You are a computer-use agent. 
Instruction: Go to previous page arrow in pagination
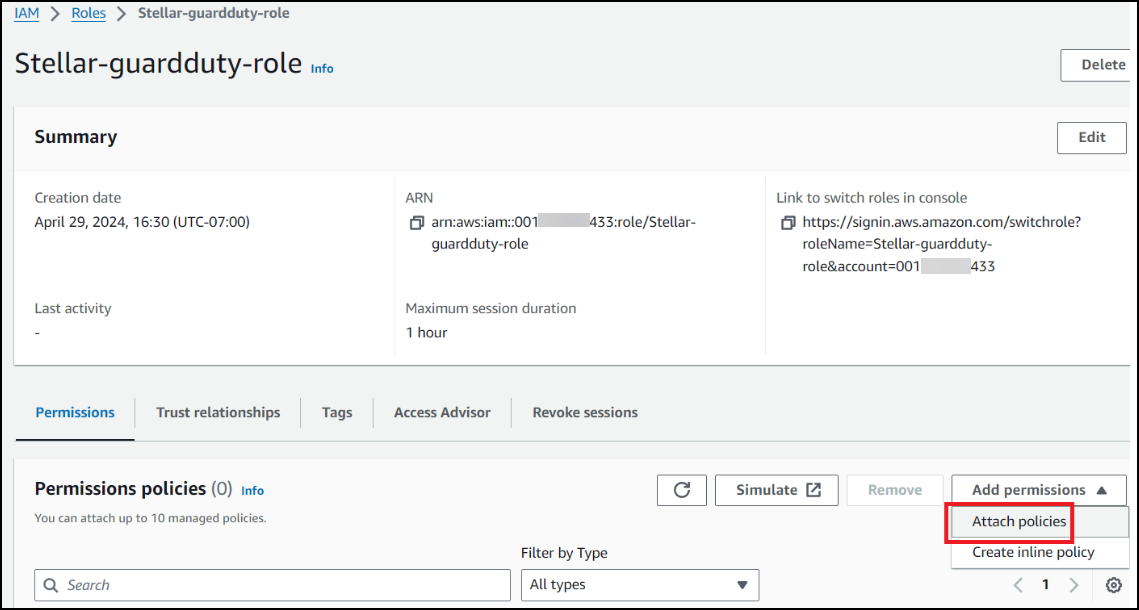[1018, 585]
